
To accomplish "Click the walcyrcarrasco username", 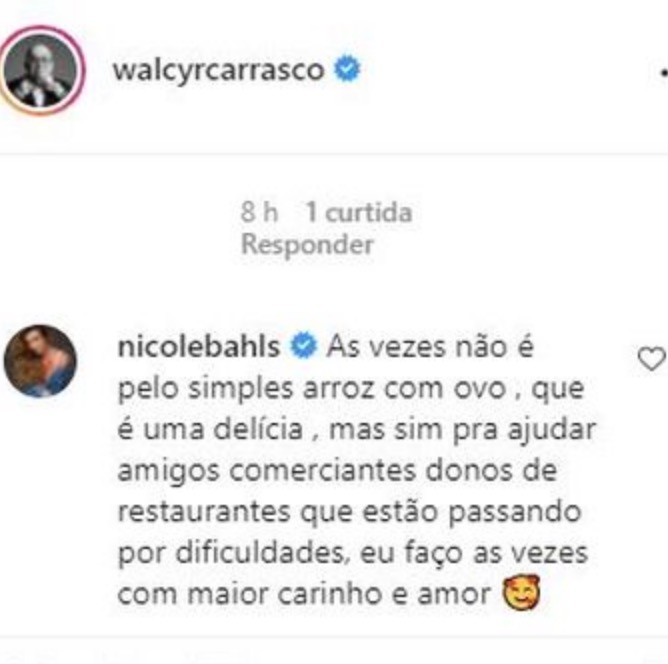I will 219,69.
